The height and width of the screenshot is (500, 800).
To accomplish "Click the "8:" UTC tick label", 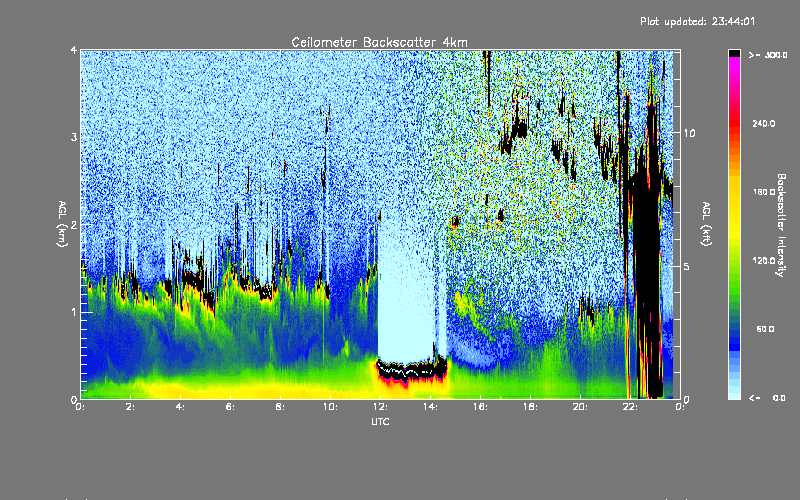I will (280, 407).
